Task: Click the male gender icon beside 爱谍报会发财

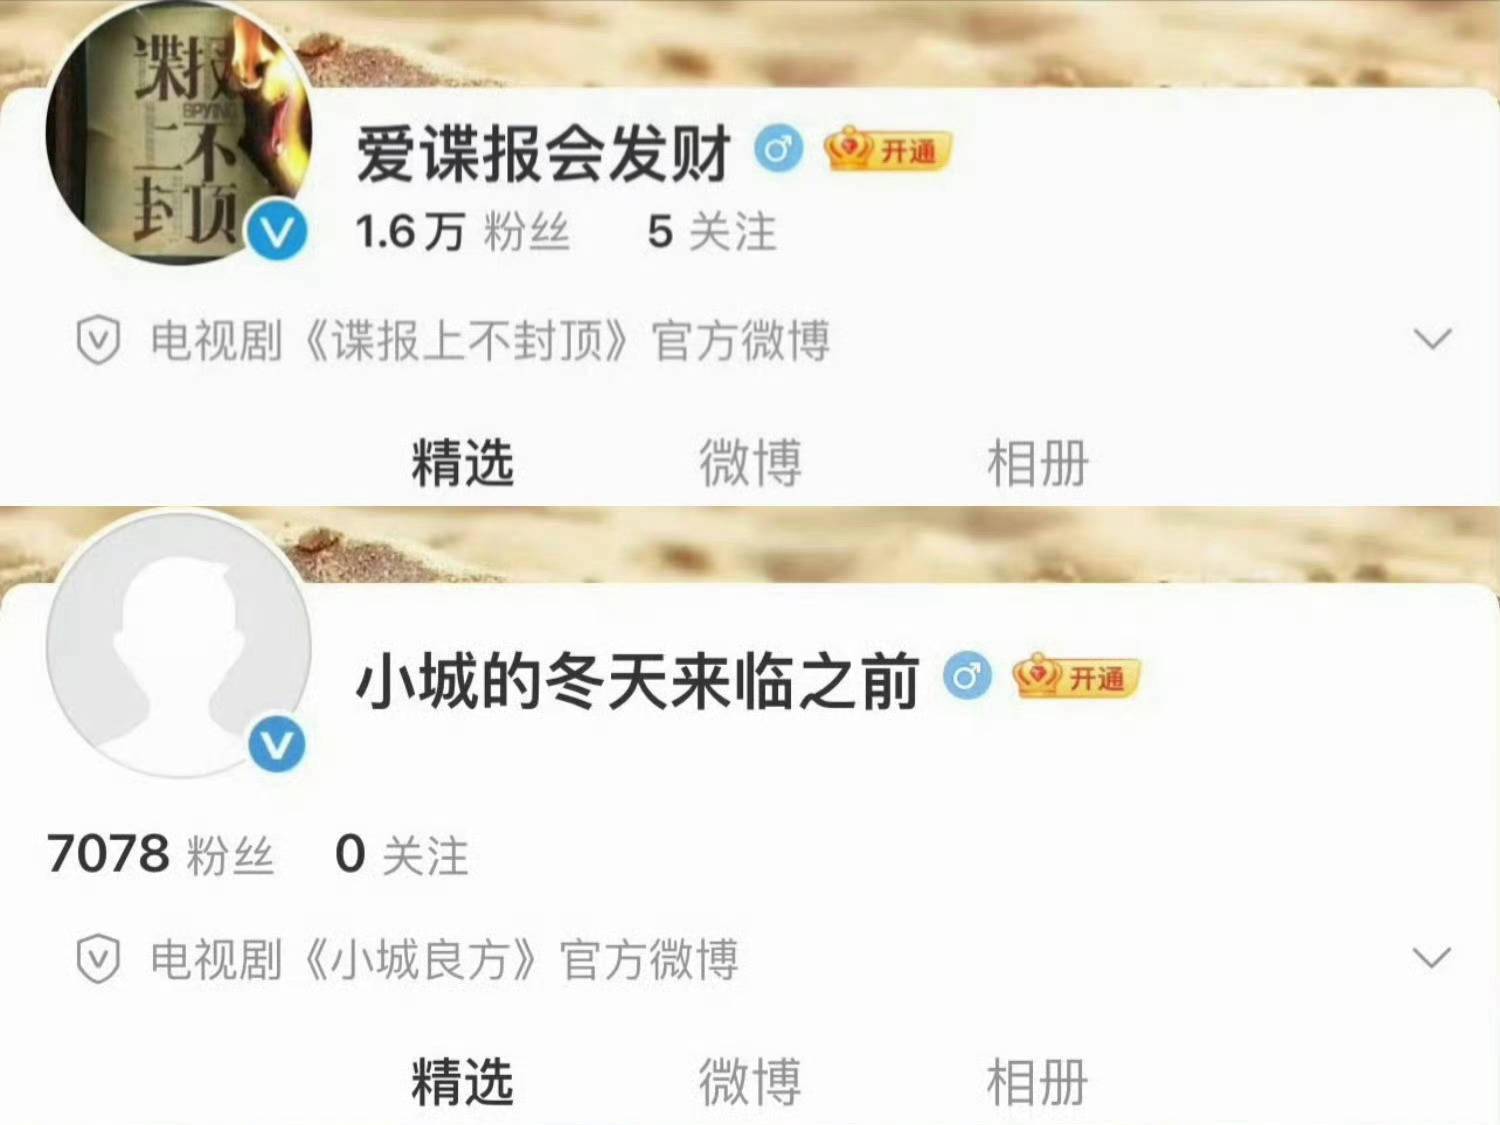Action: coord(778,150)
